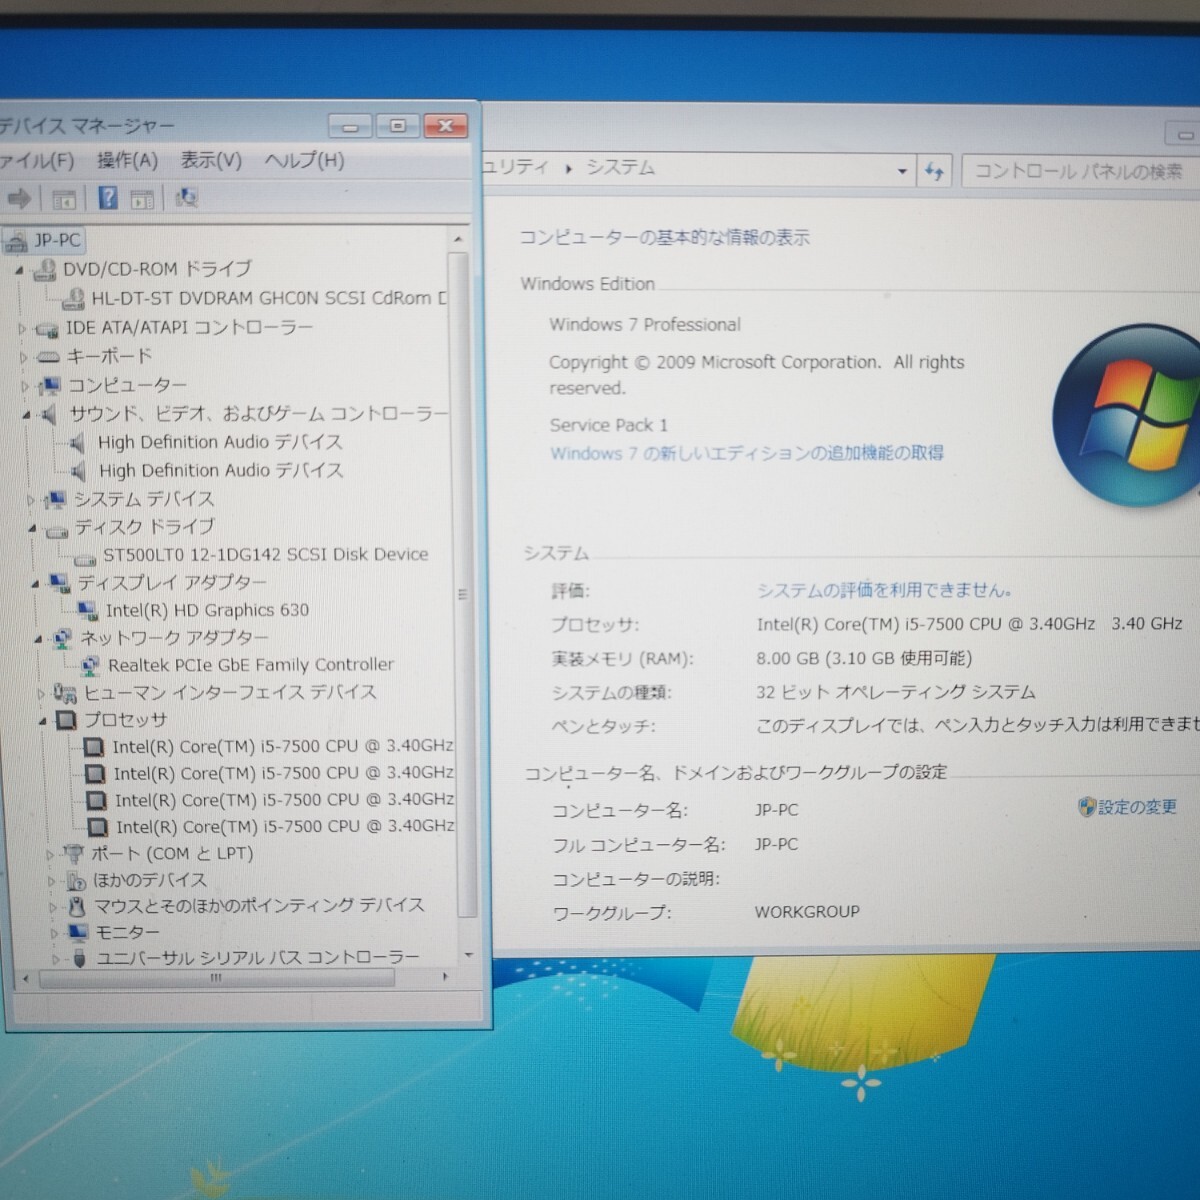Select the HL-DT-ST DVDRAM GHC0N device
Image resolution: width=1200 pixels, height=1200 pixels.
(x=269, y=298)
